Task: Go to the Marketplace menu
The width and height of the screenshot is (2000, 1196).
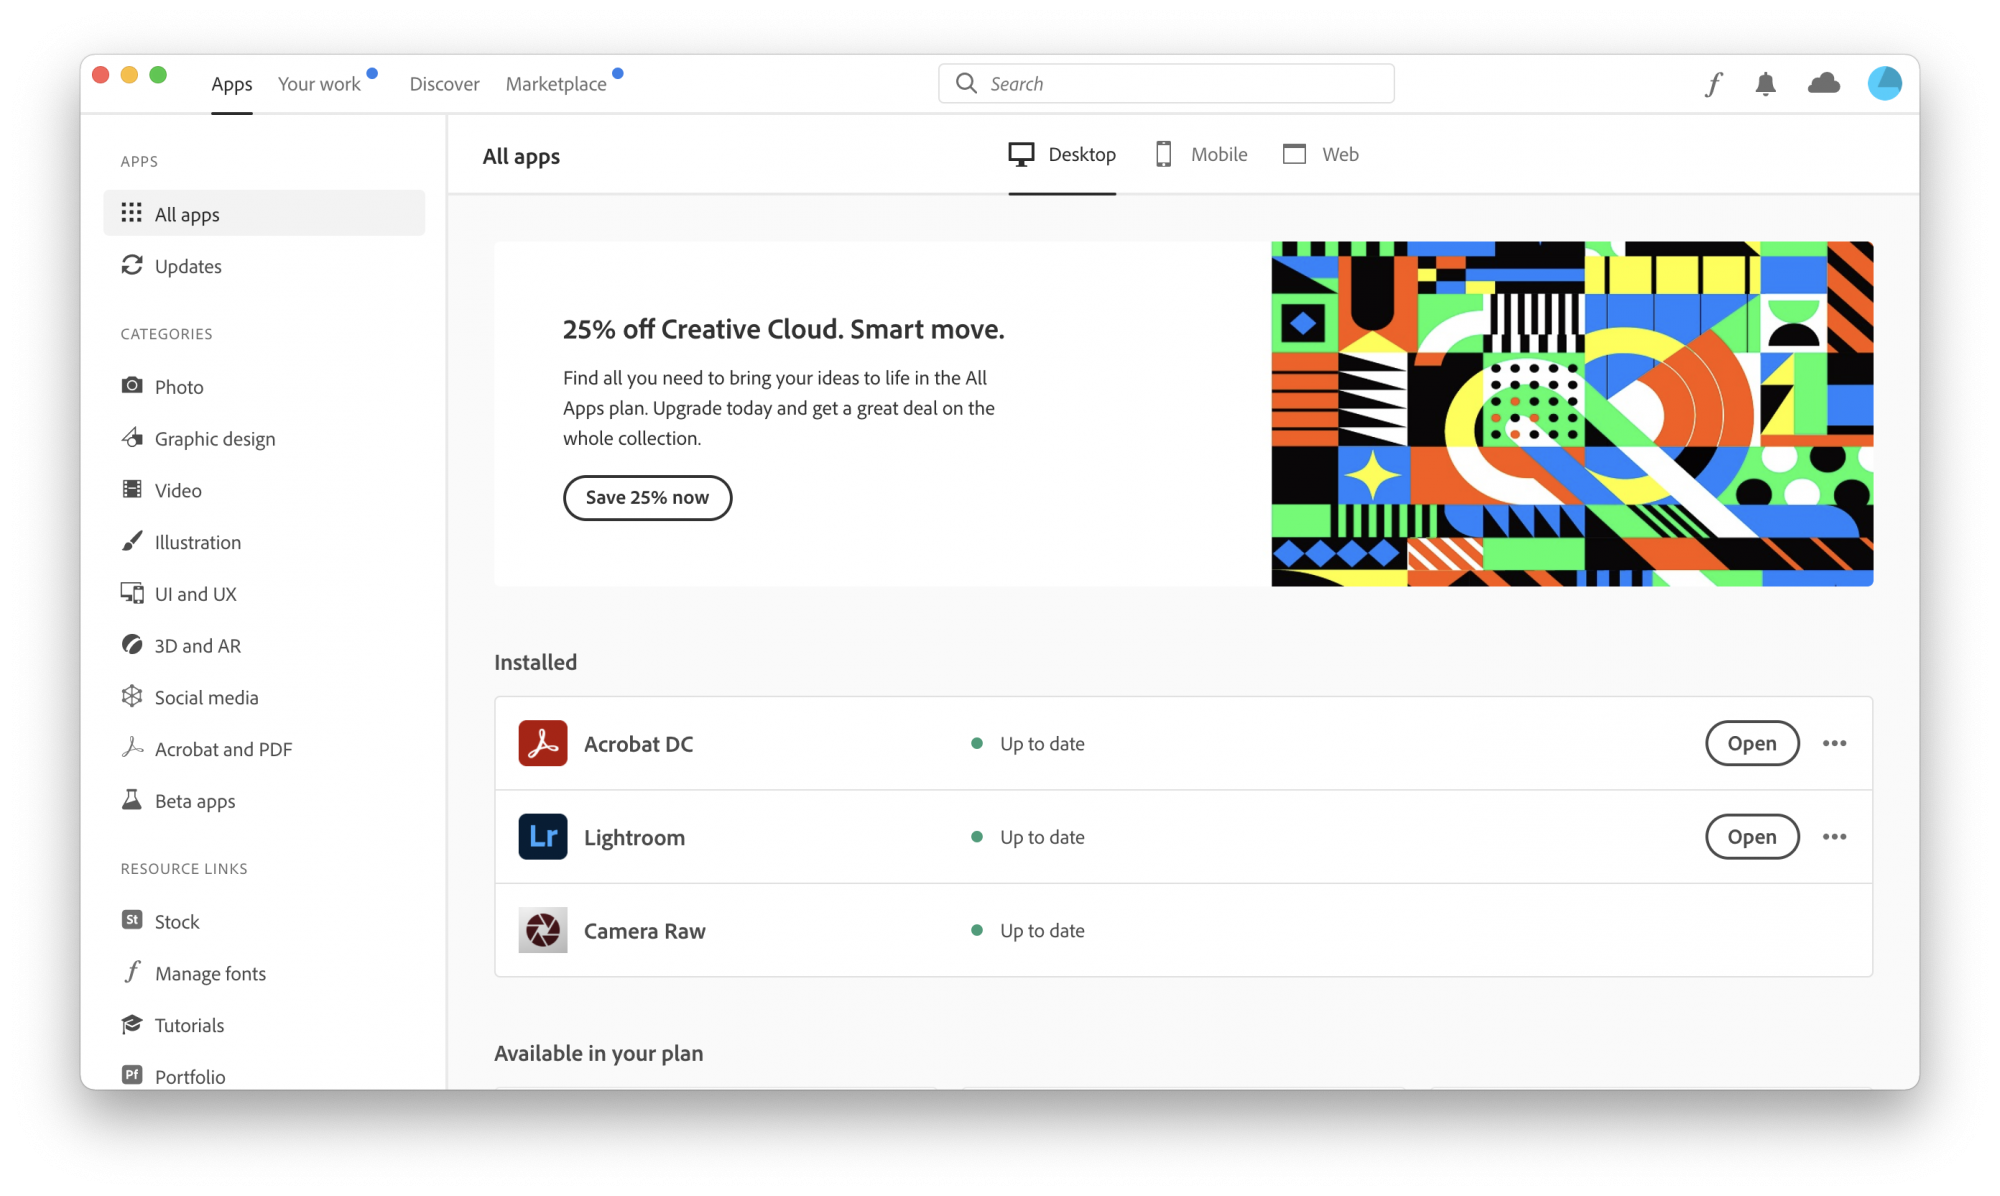Action: (x=556, y=84)
